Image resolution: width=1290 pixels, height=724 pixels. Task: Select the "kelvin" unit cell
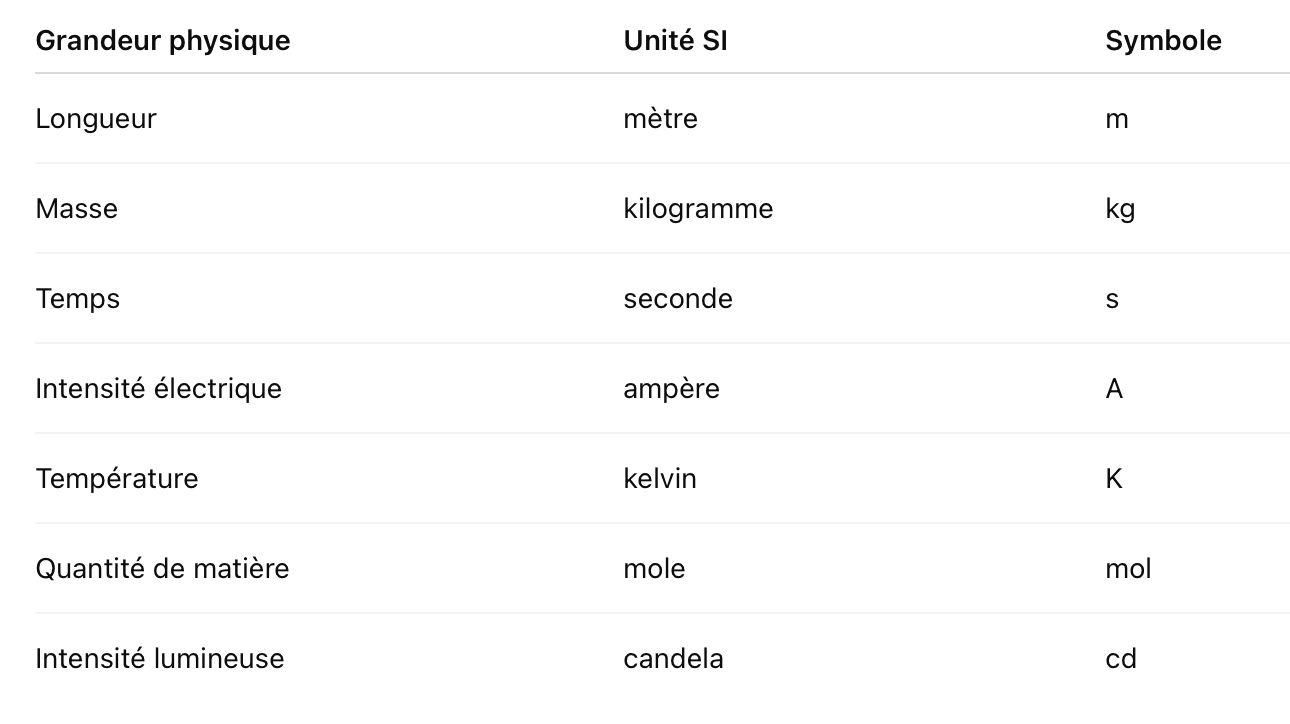(x=660, y=479)
